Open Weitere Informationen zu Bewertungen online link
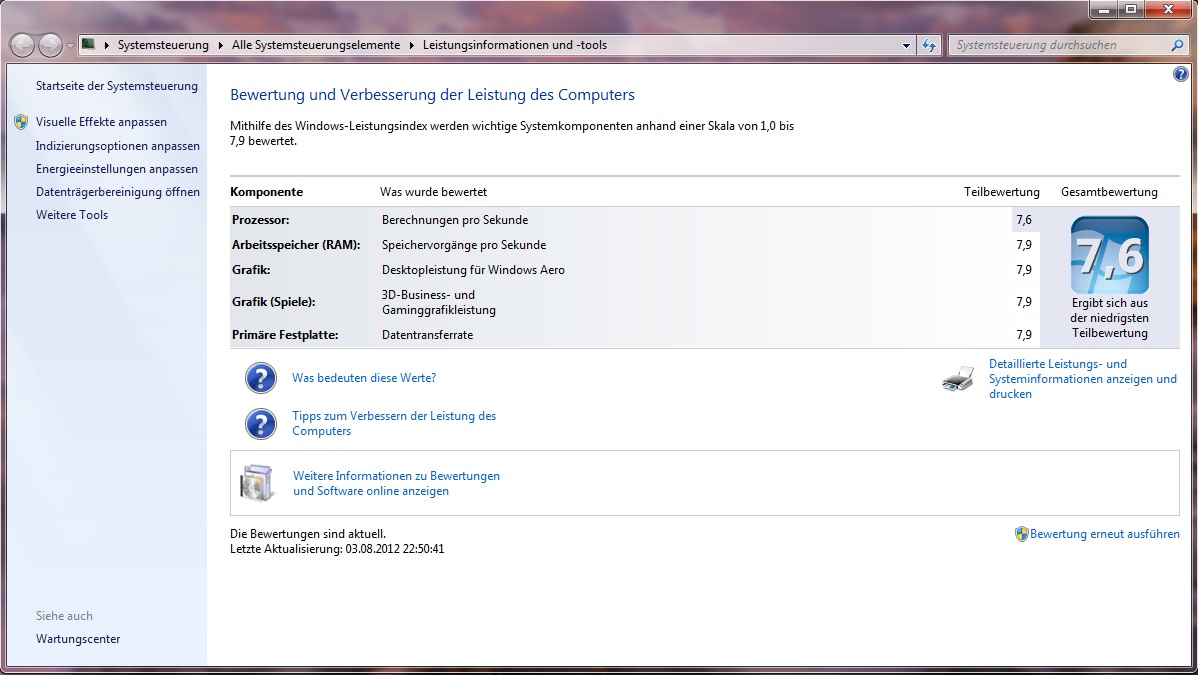The image size is (1198, 675). coord(397,483)
